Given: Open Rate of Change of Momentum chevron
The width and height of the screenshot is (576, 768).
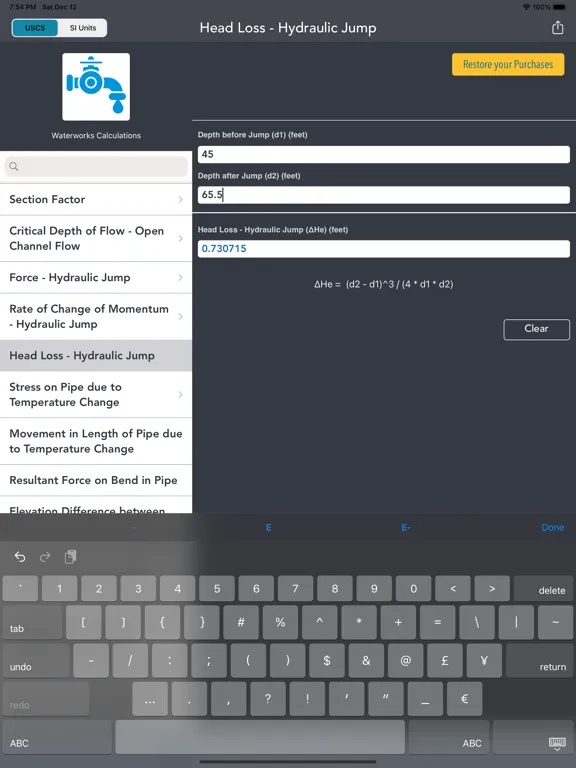Looking at the screenshot, I should 180,316.
